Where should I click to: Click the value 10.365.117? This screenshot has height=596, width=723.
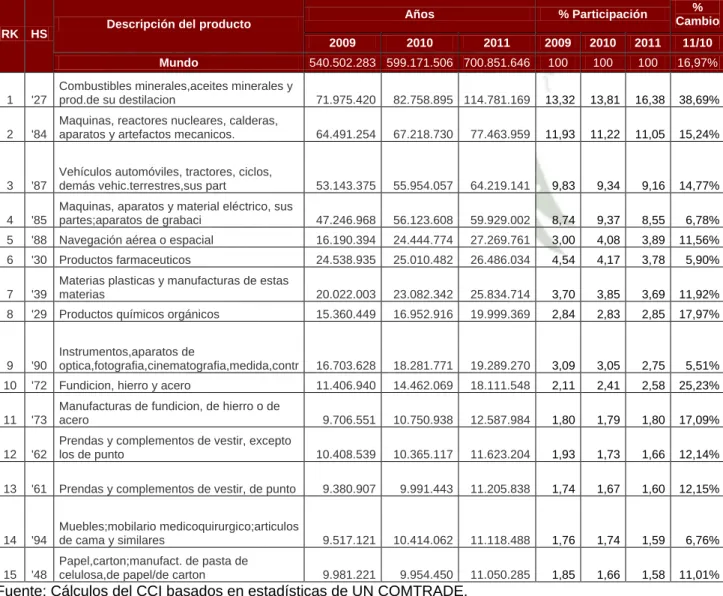pyautogui.click(x=423, y=454)
